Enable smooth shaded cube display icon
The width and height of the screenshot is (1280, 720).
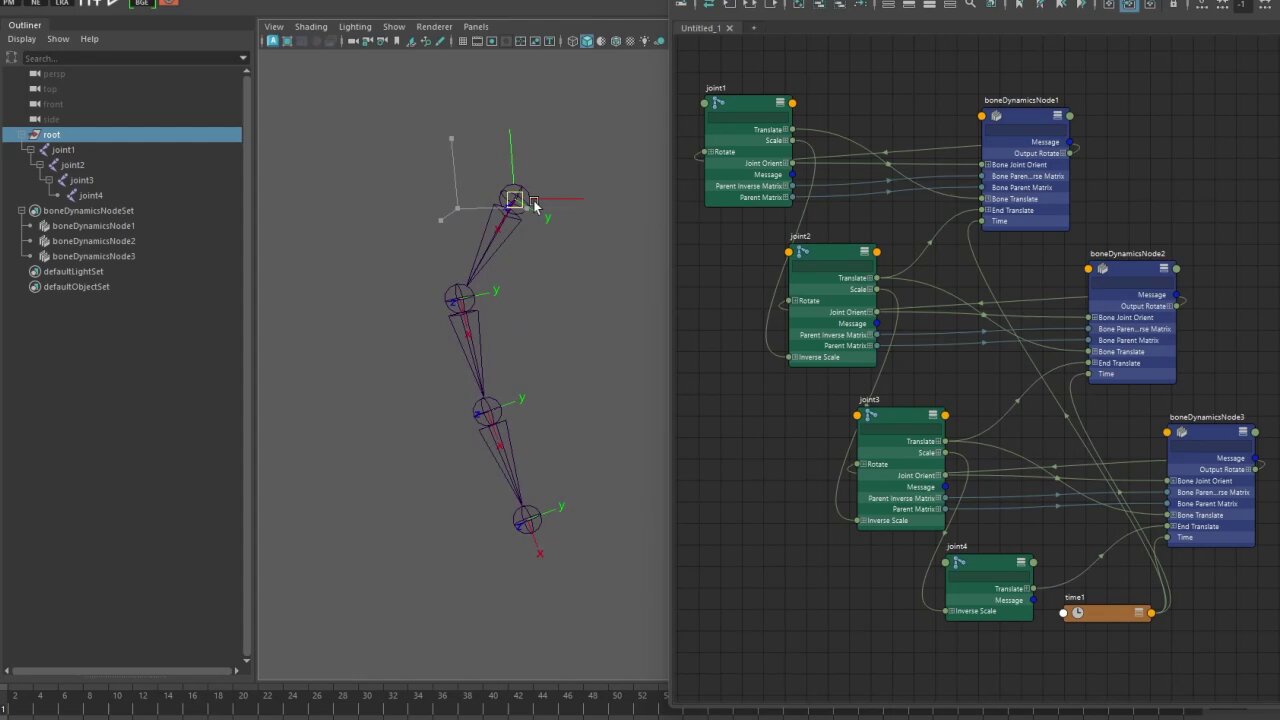point(587,41)
